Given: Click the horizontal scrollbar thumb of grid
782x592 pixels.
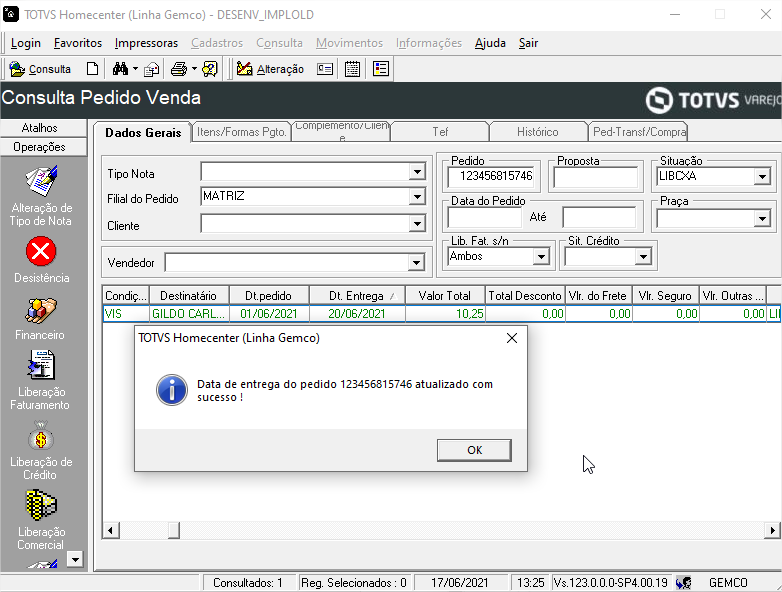Looking at the screenshot, I should [x=174, y=530].
